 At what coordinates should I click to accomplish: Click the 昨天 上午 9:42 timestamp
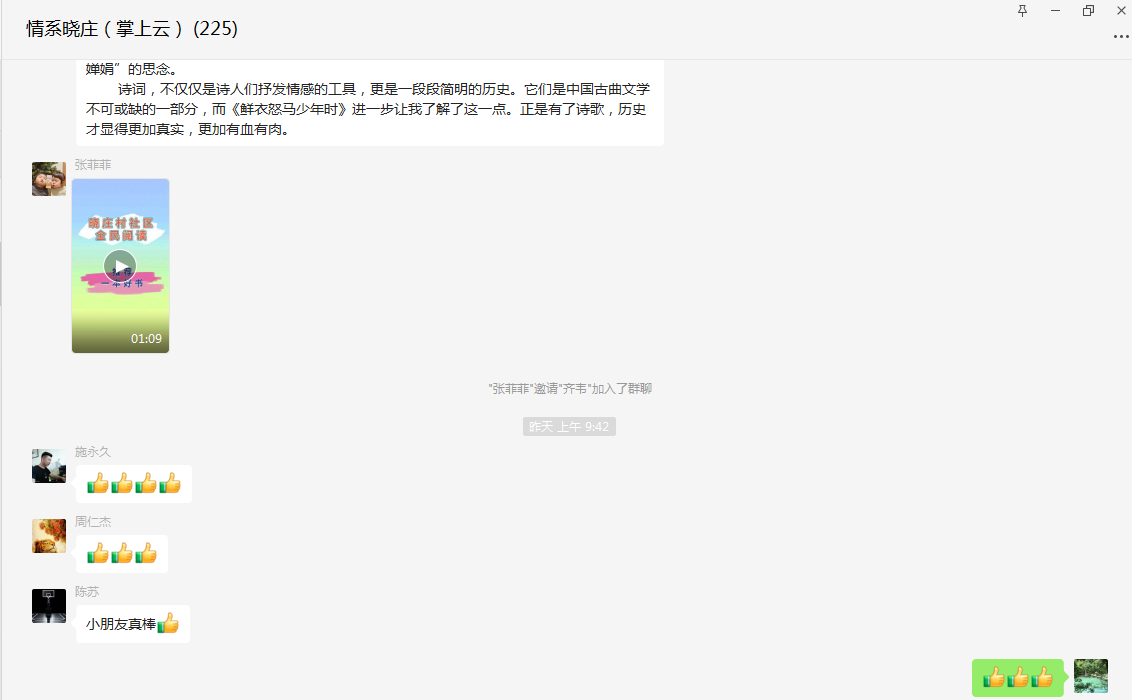pos(569,427)
